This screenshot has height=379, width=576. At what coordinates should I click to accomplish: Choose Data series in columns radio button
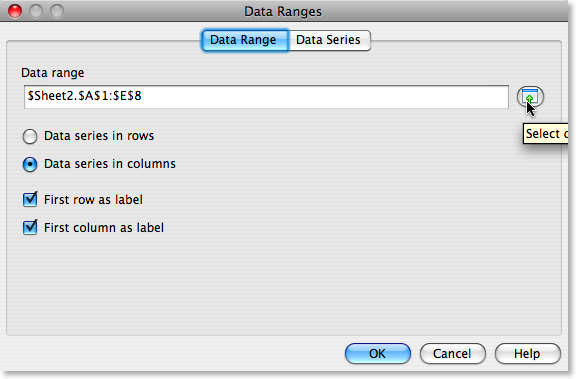click(30, 164)
